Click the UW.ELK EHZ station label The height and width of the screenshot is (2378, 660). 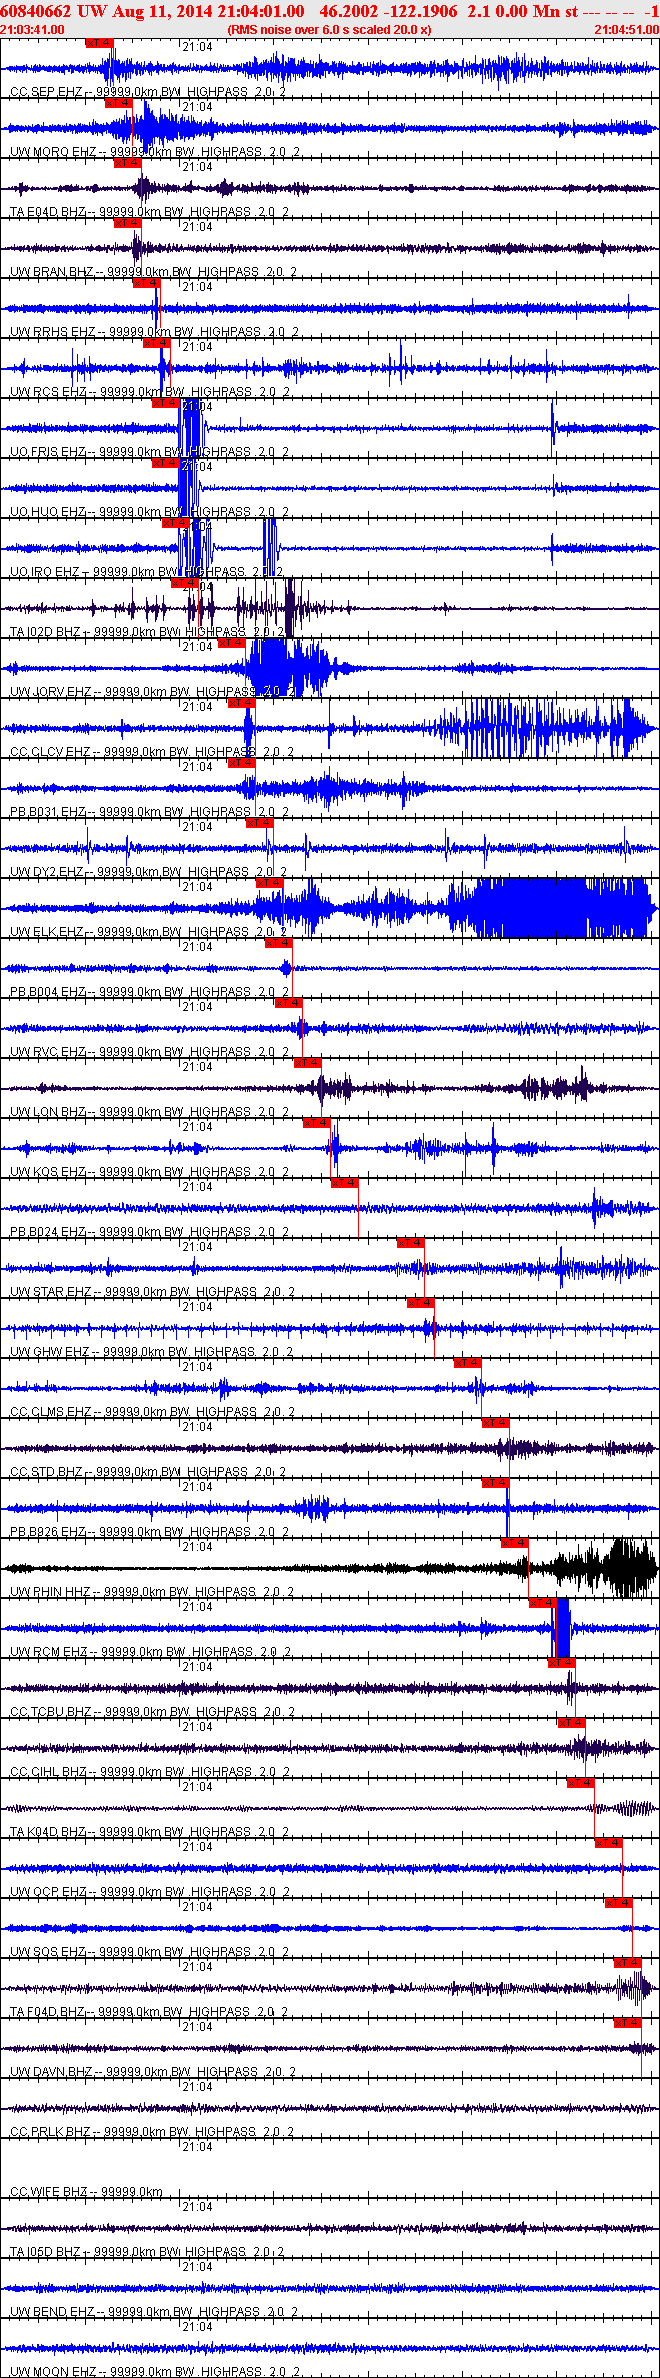[47, 932]
